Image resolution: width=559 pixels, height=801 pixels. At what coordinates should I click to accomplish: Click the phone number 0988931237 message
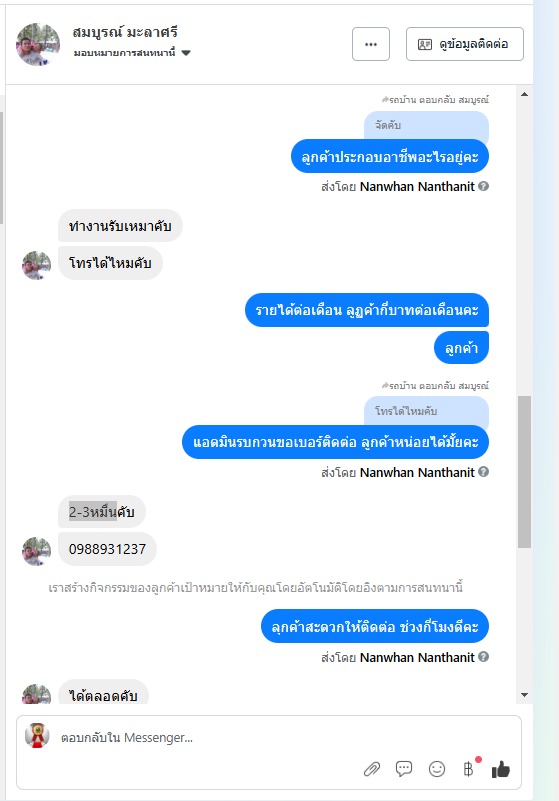click(107, 549)
